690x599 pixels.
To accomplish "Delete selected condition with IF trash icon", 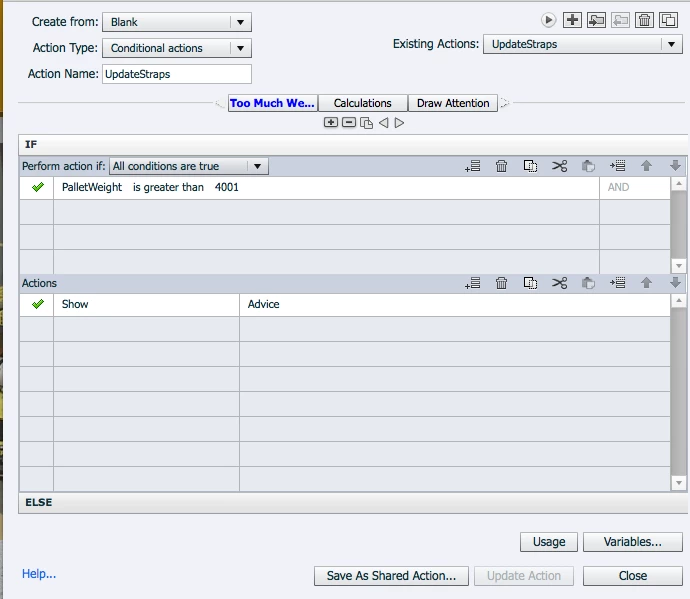I will coord(501,166).
